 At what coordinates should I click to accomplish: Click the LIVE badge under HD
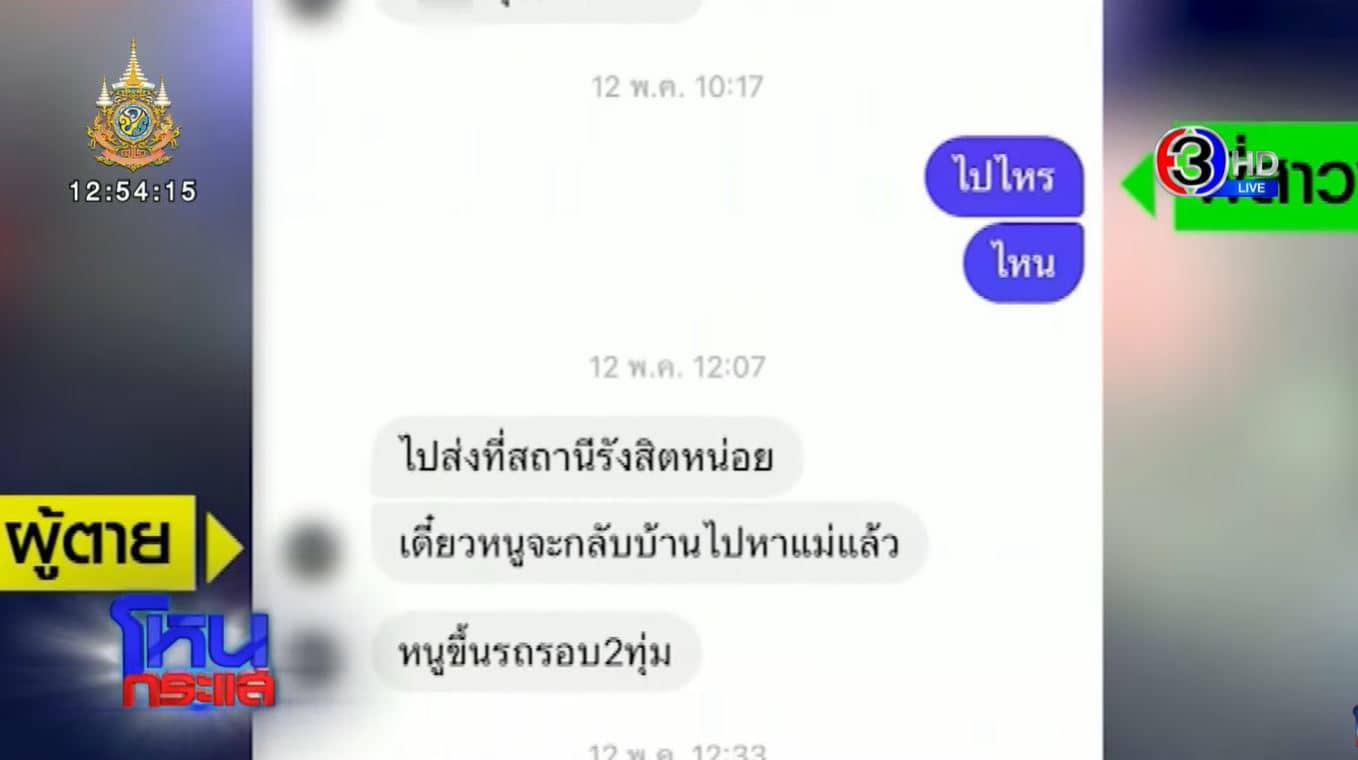click(x=1251, y=188)
